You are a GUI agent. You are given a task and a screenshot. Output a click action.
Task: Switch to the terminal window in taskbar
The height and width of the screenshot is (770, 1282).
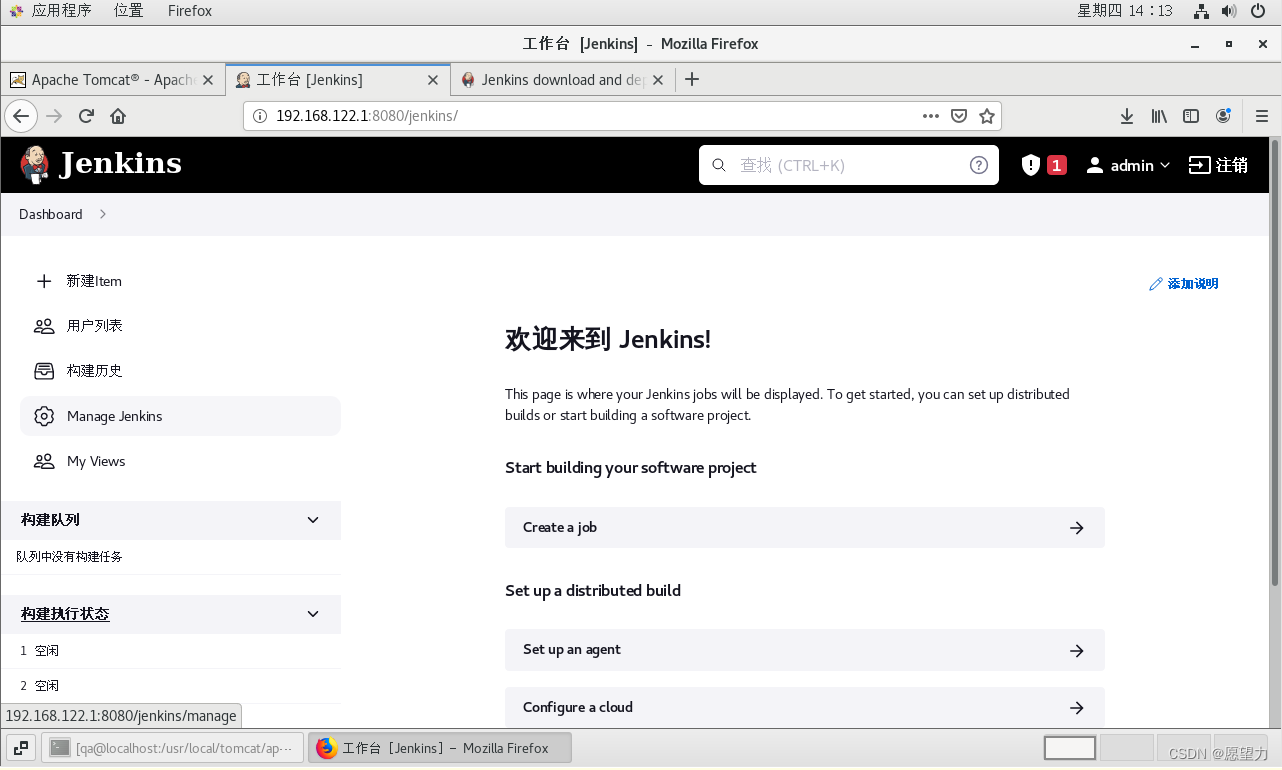point(172,748)
